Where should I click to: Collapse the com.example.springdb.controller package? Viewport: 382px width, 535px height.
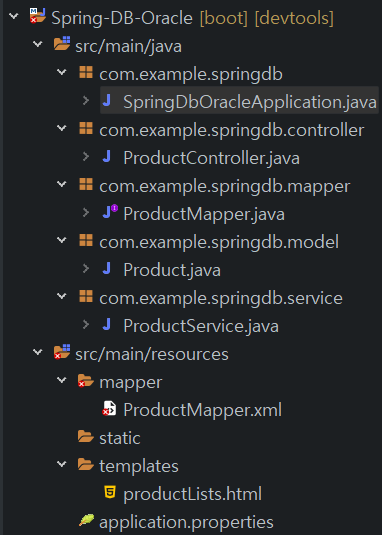coord(61,128)
